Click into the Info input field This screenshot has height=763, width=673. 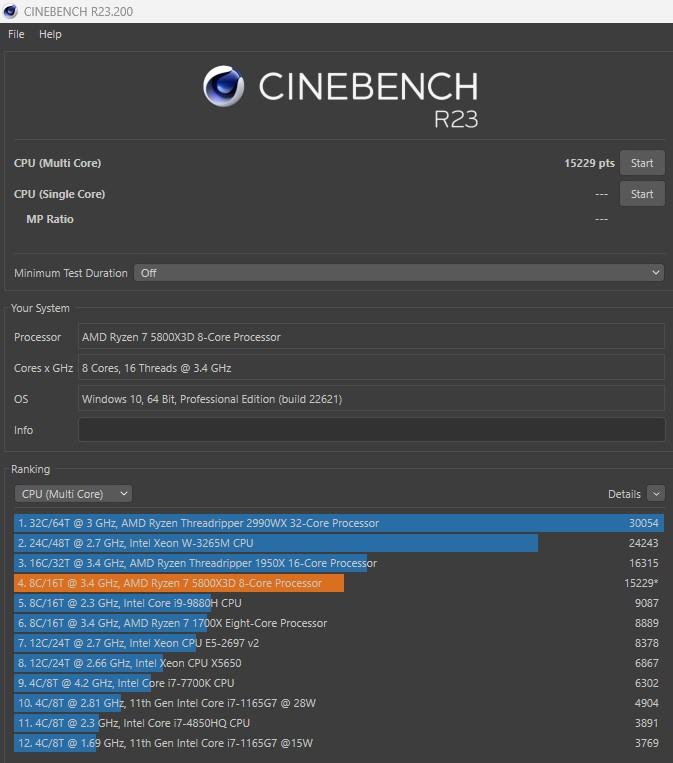coord(371,430)
